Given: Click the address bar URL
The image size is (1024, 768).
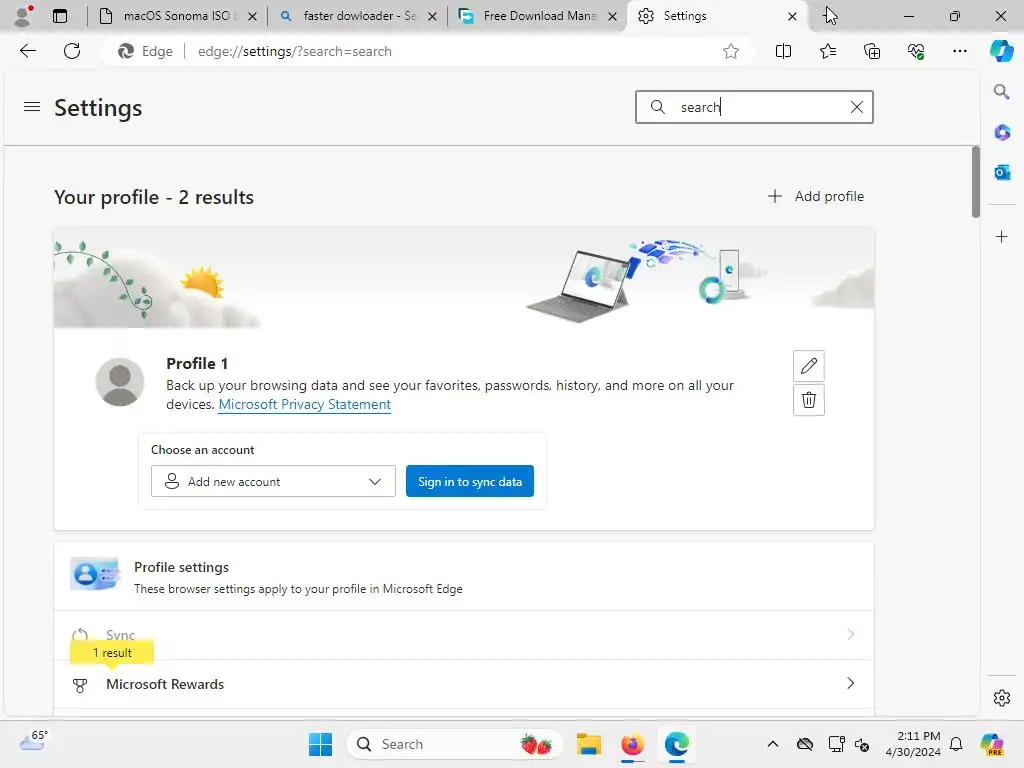Looking at the screenshot, I should 295,51.
